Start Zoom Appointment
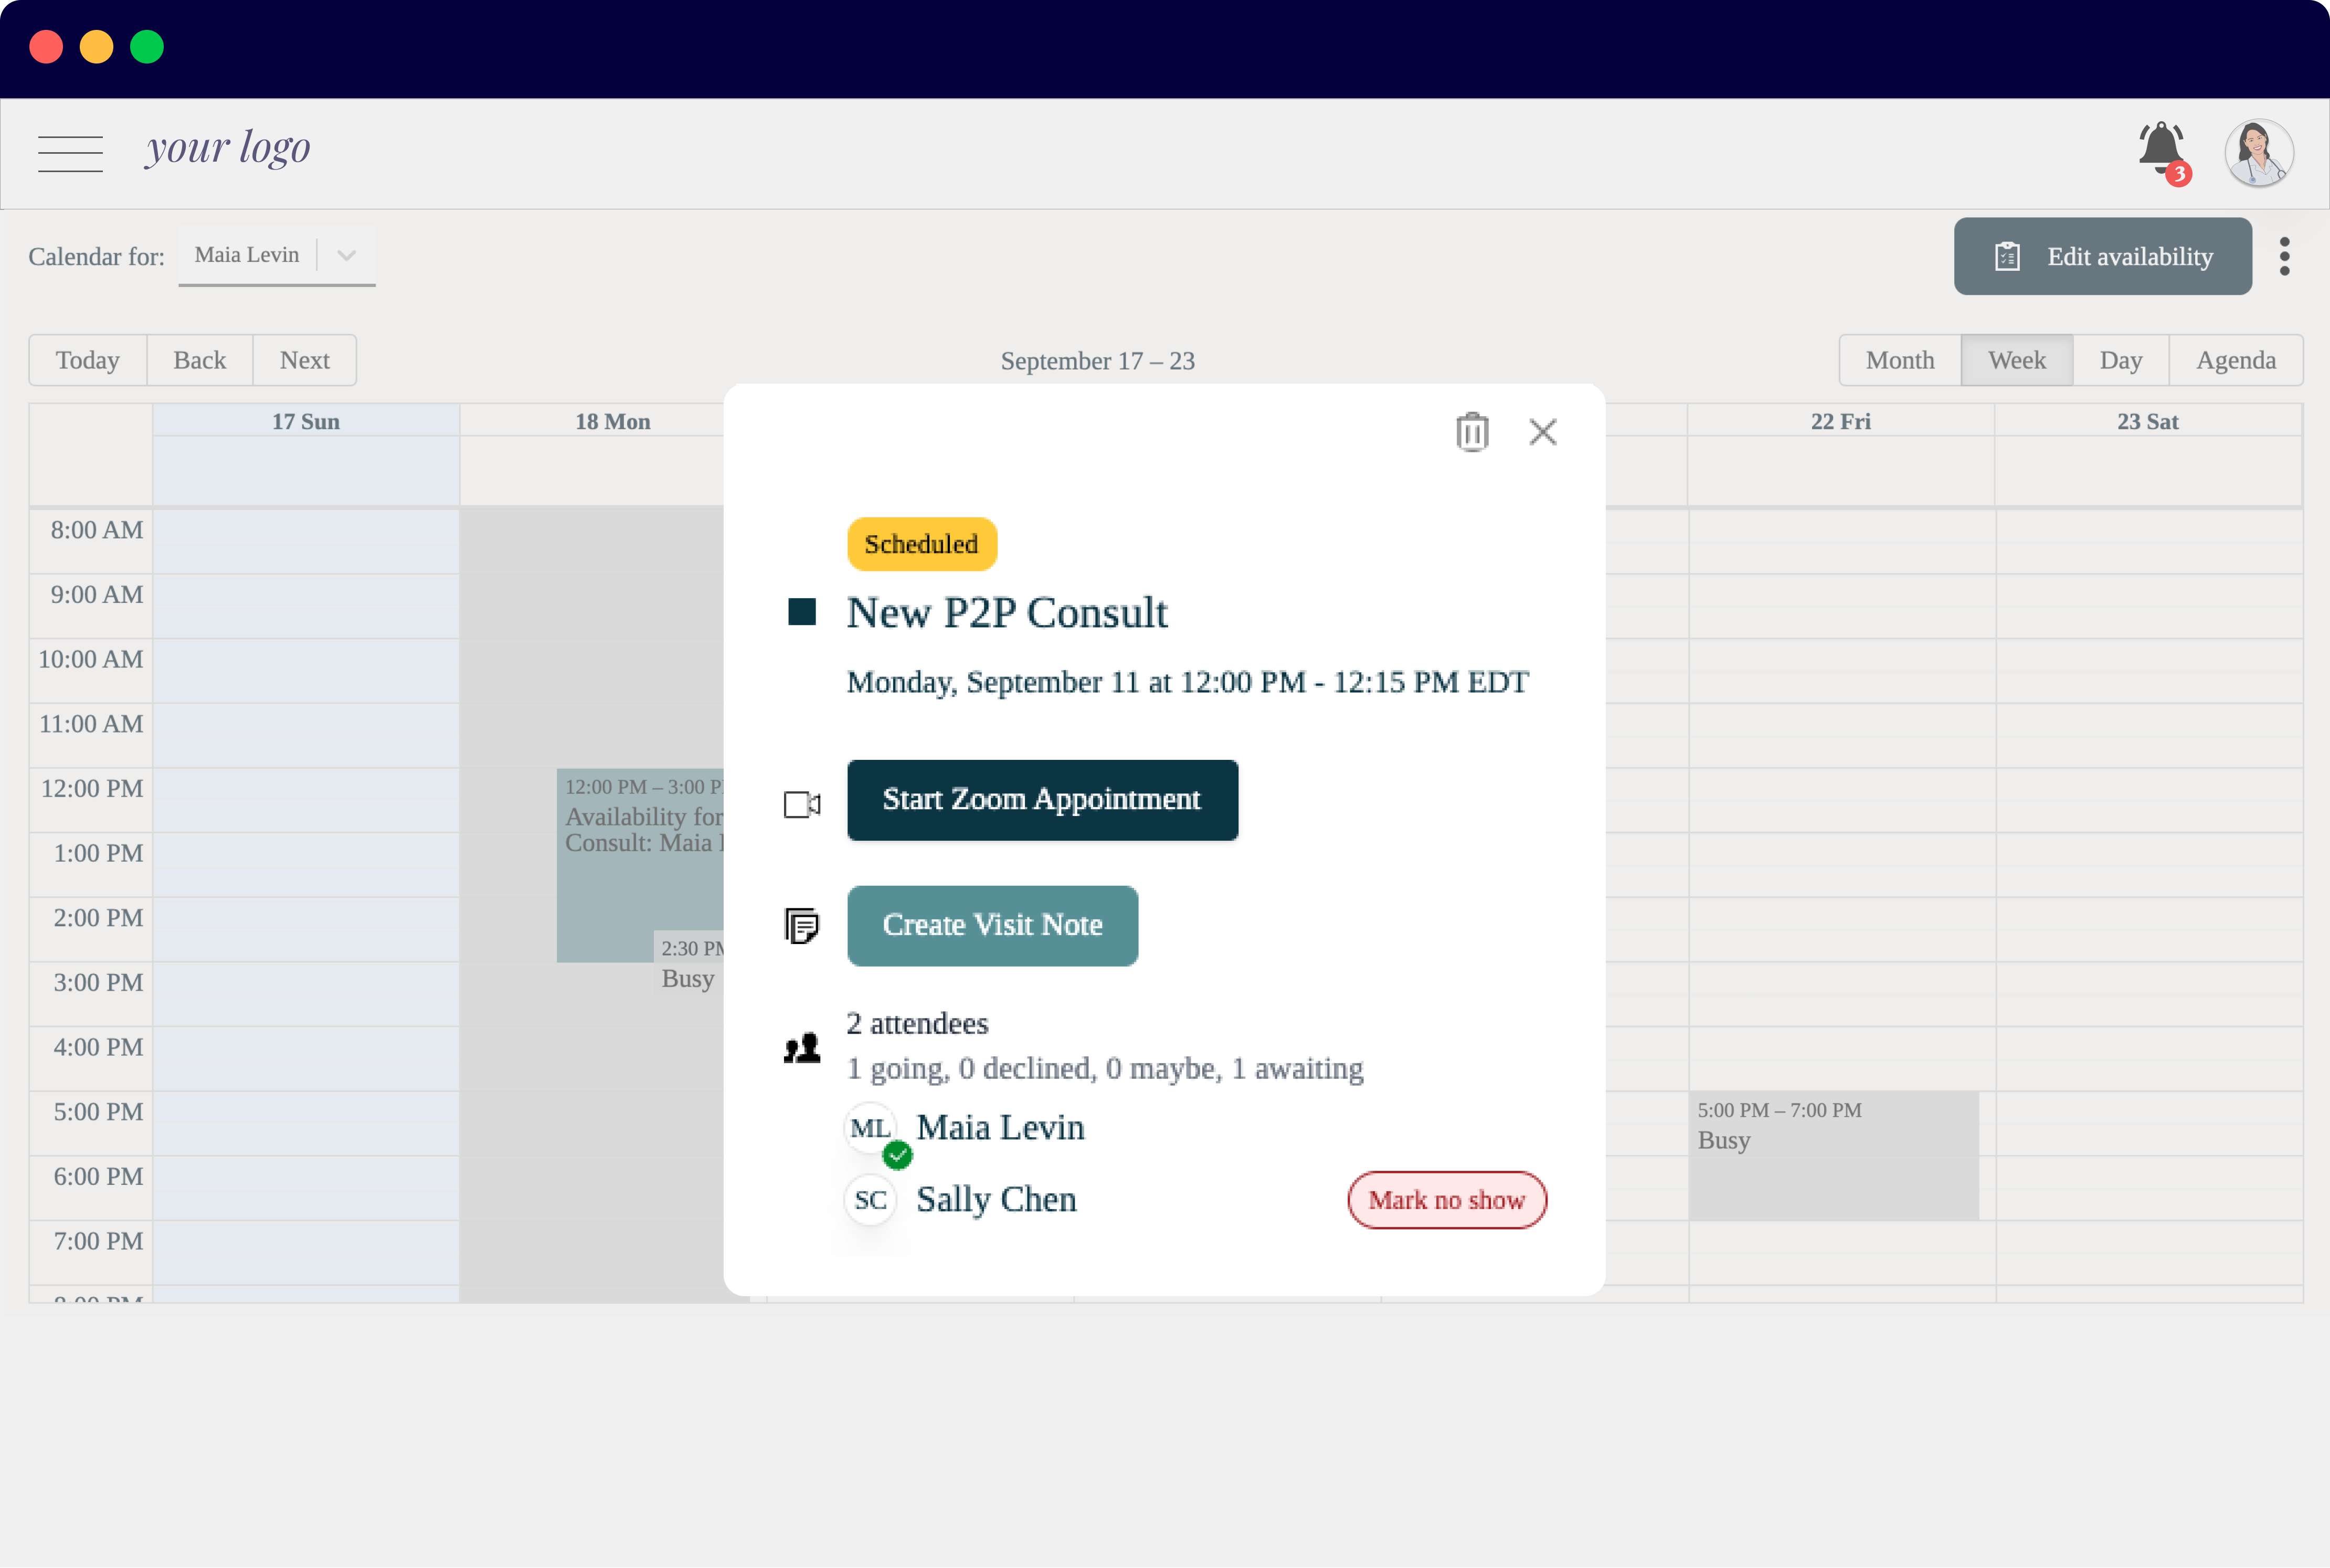 point(1042,800)
